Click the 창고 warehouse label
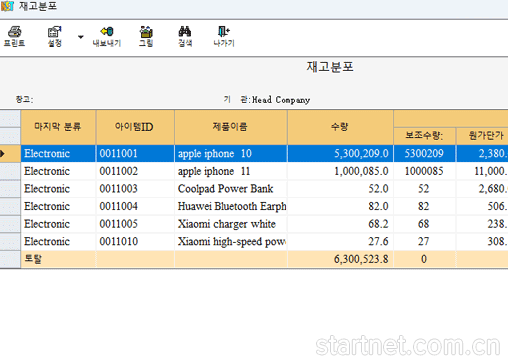508x361 pixels. click(24, 99)
